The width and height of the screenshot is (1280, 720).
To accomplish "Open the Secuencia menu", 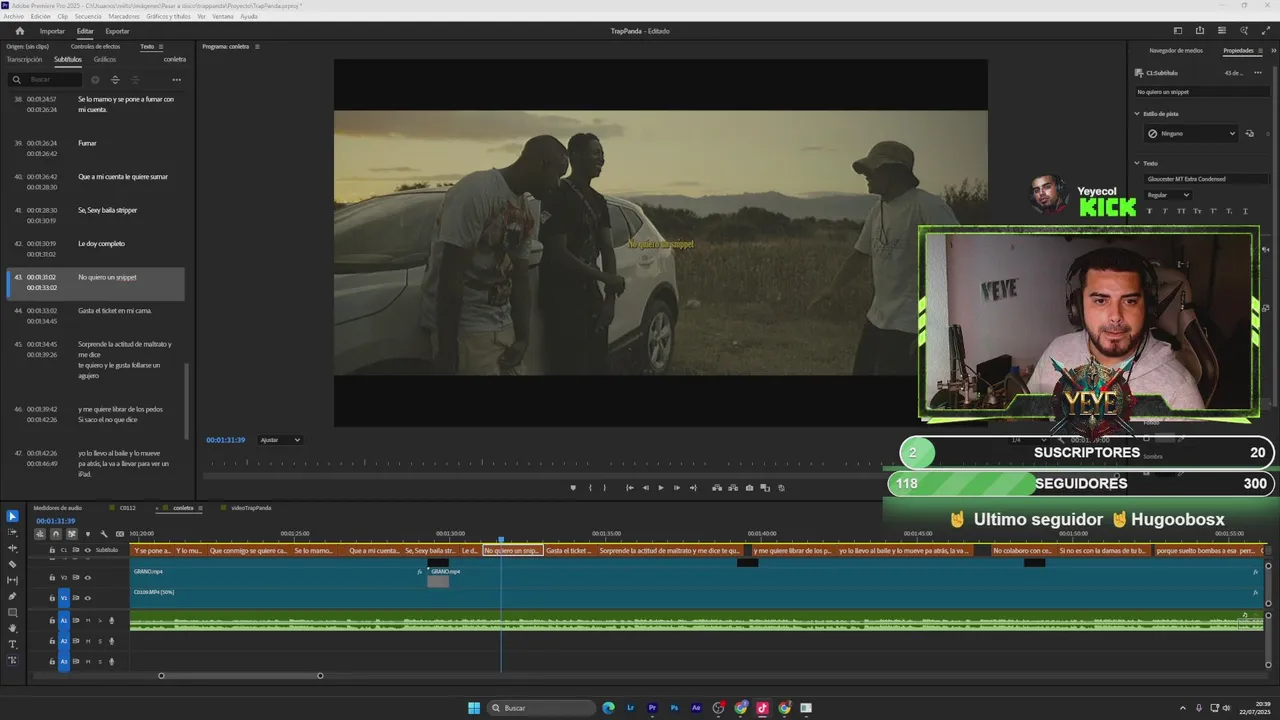I will [88, 16].
